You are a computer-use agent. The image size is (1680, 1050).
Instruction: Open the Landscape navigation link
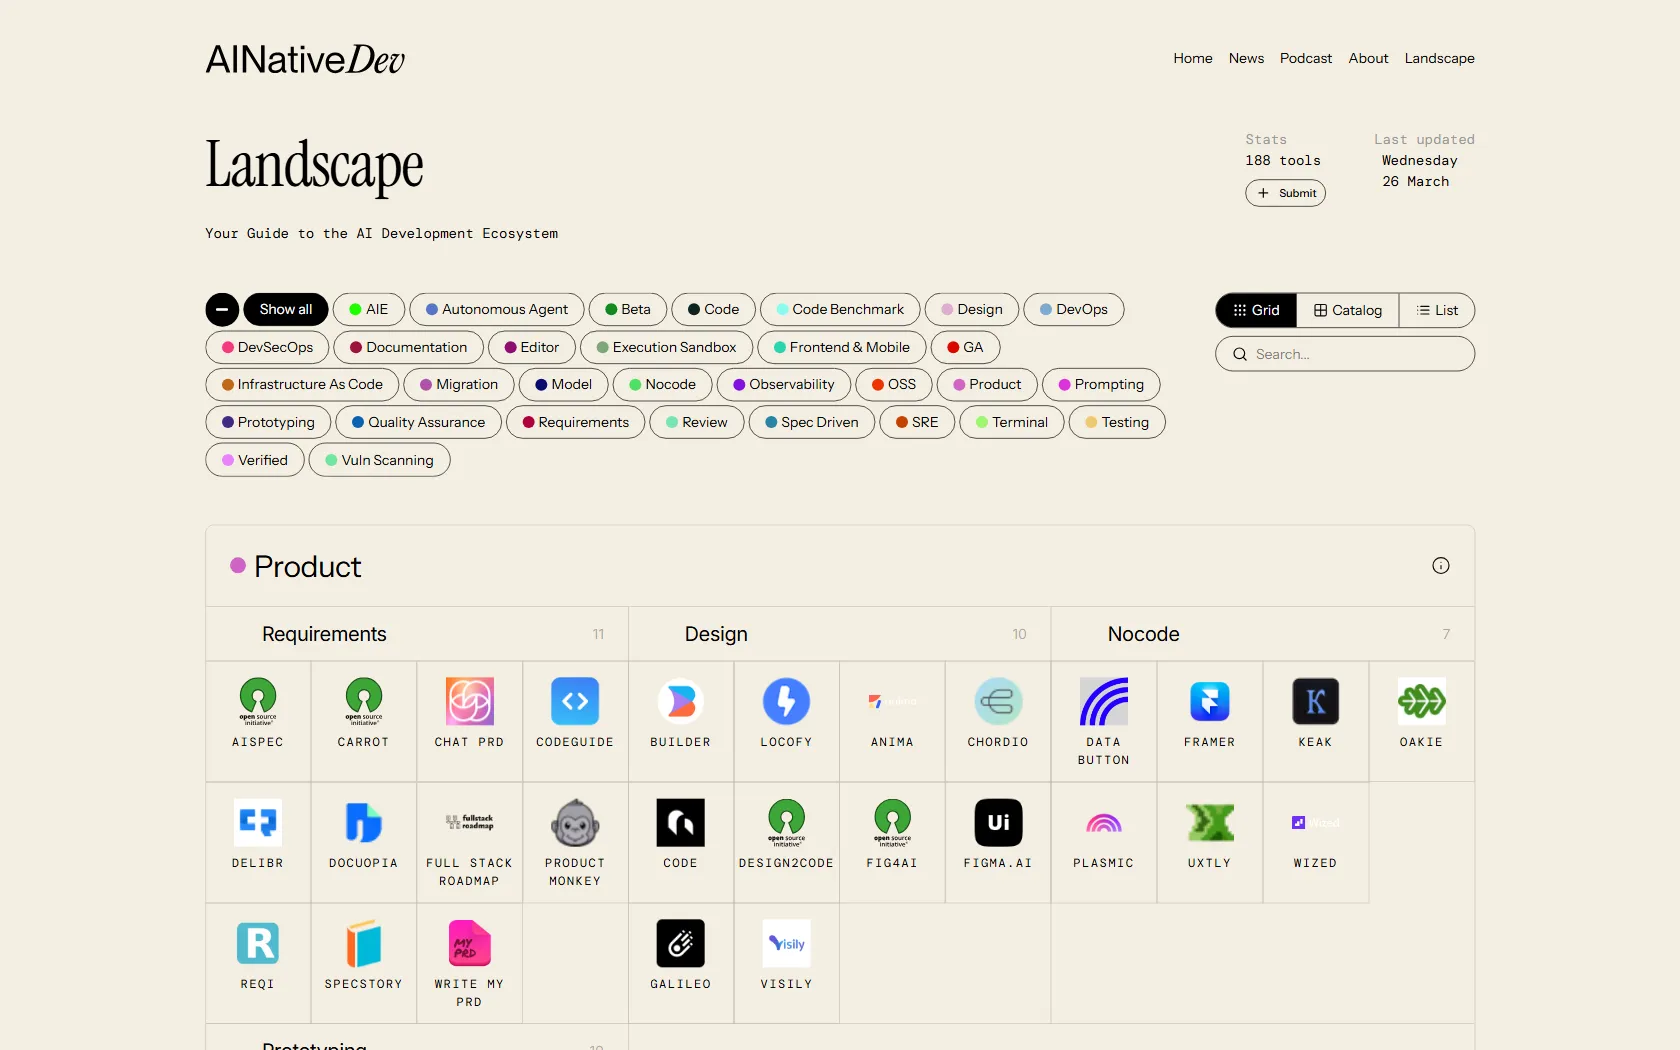tap(1439, 58)
